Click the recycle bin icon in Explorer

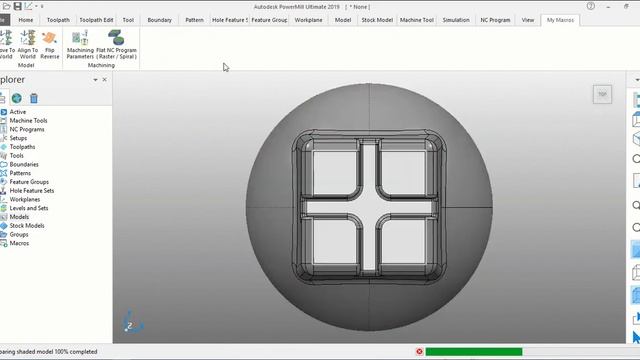click(x=34, y=98)
